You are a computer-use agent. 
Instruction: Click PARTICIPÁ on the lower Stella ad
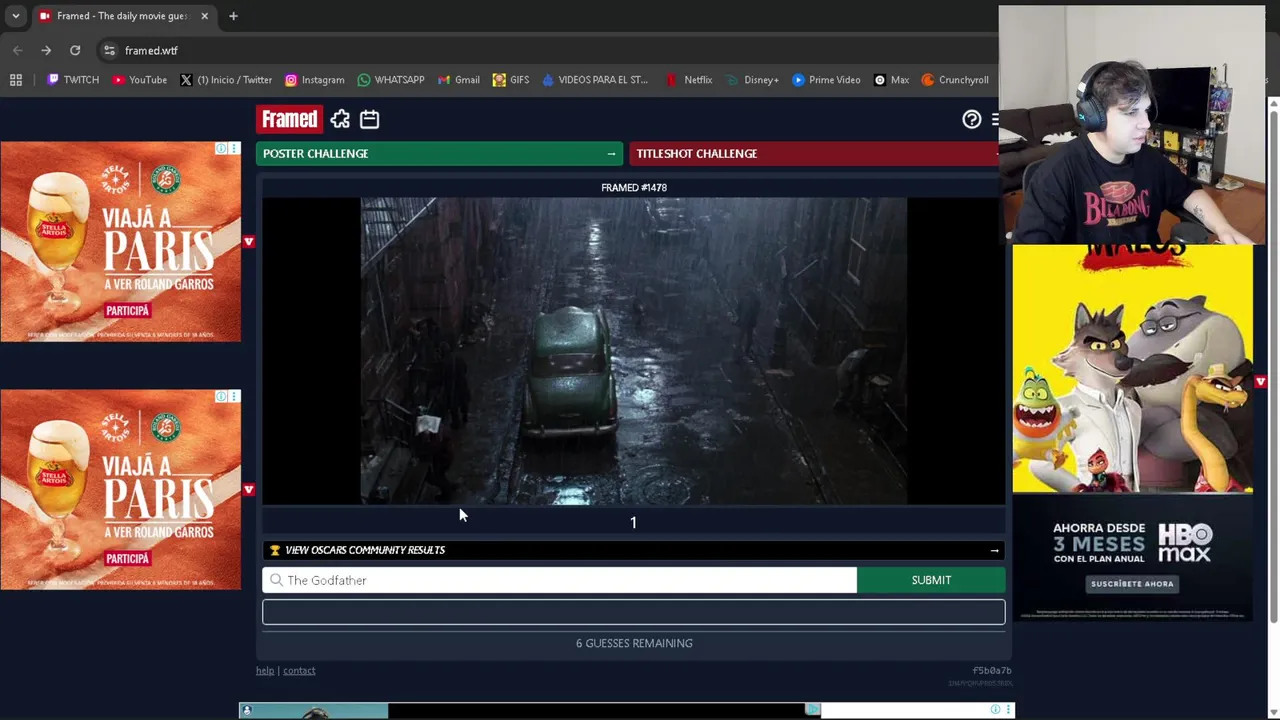tap(127, 559)
